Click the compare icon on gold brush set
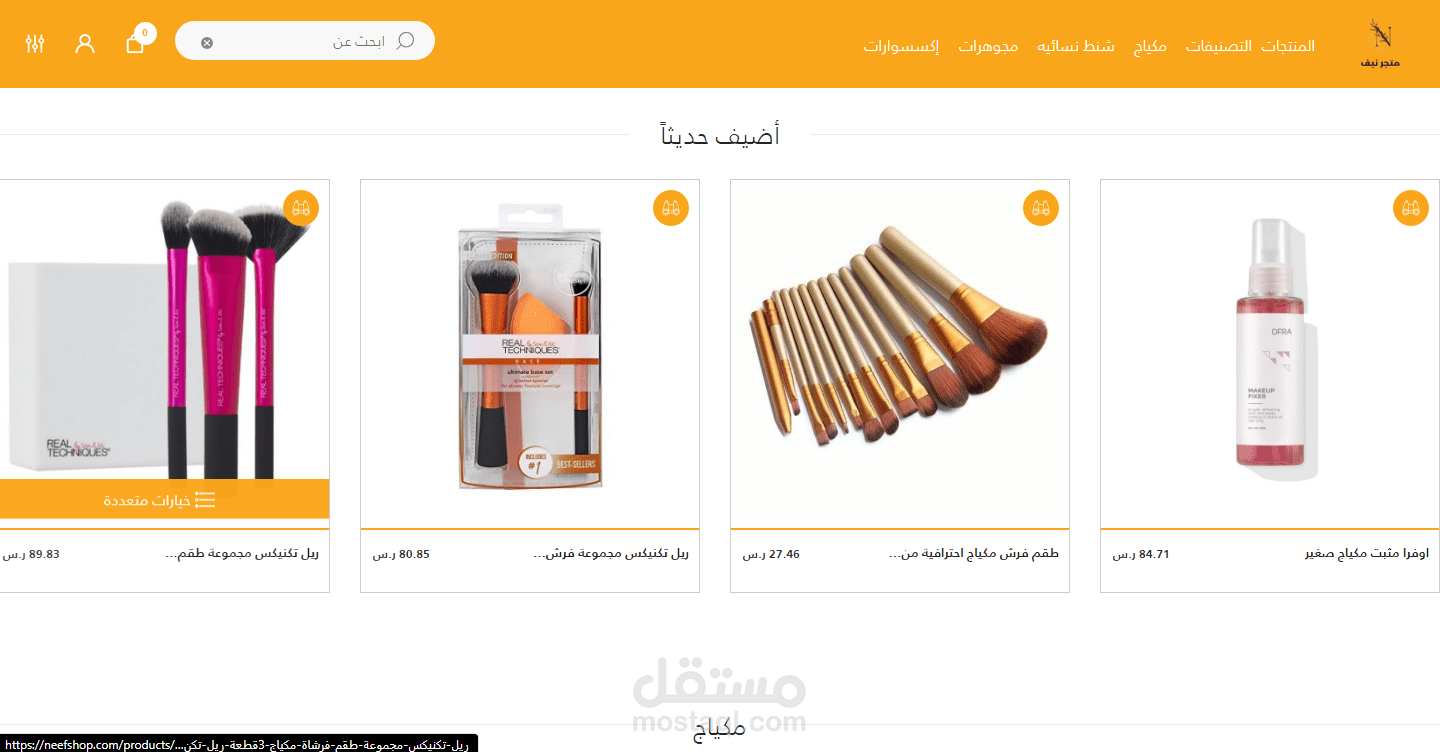 click(x=1041, y=208)
